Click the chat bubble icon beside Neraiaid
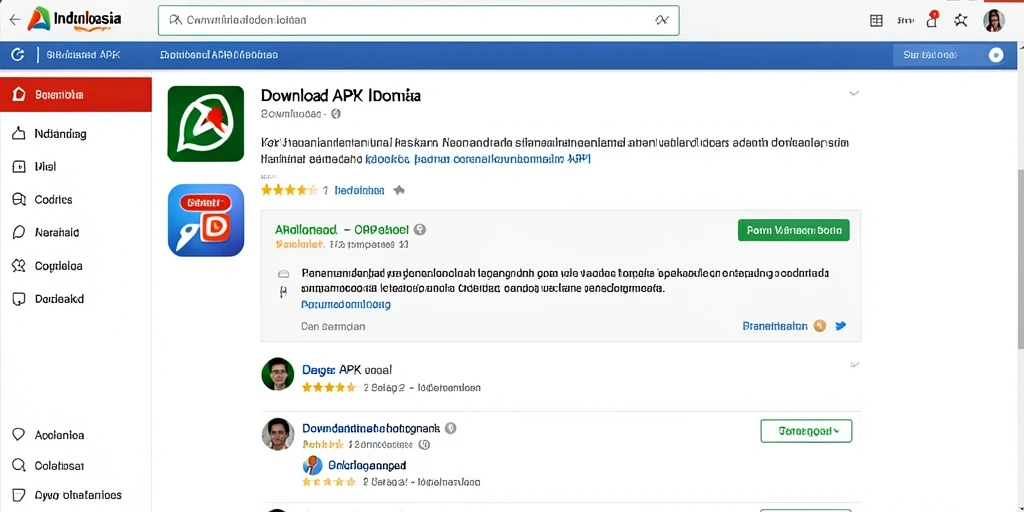Screen dimensions: 1024x512 [x=19, y=232]
